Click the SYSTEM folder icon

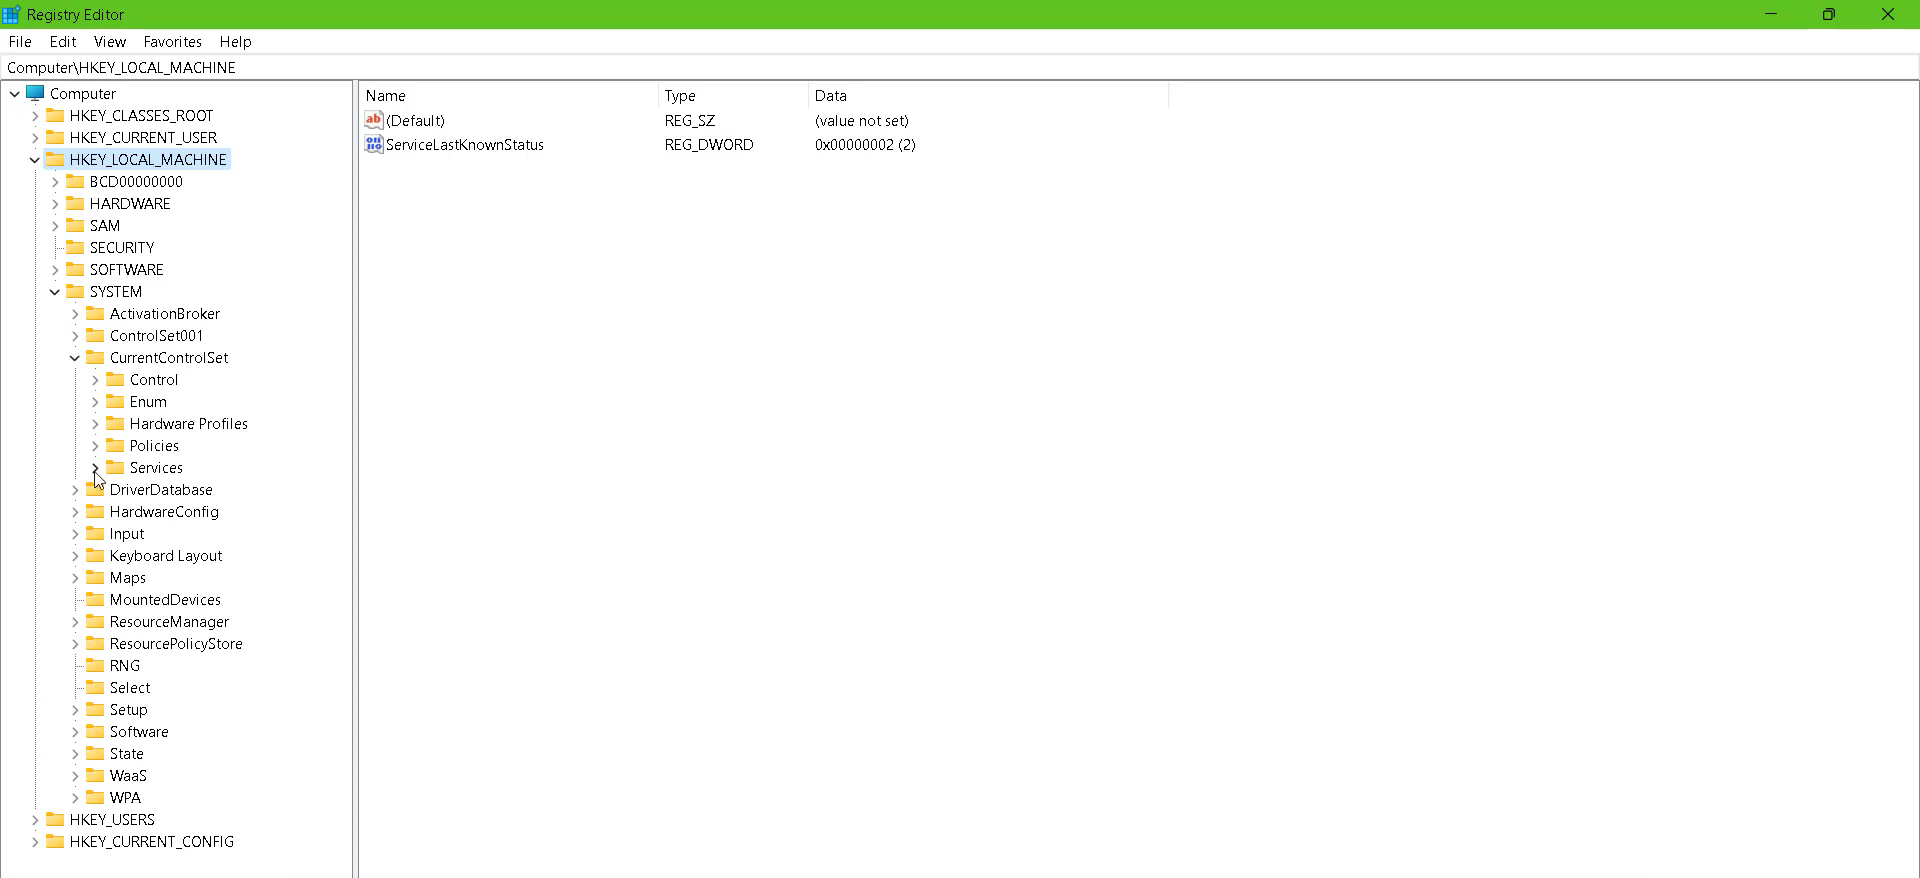[x=75, y=291]
